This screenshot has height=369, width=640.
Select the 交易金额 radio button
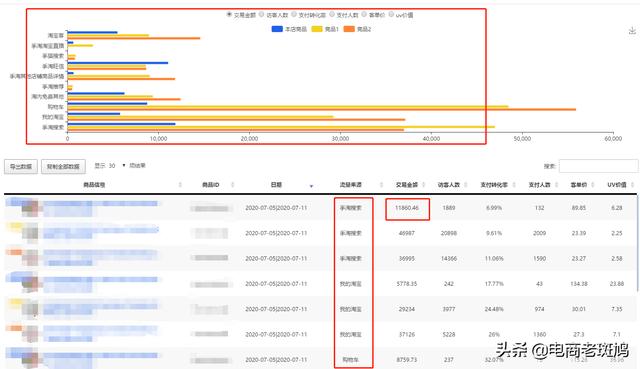tap(229, 14)
